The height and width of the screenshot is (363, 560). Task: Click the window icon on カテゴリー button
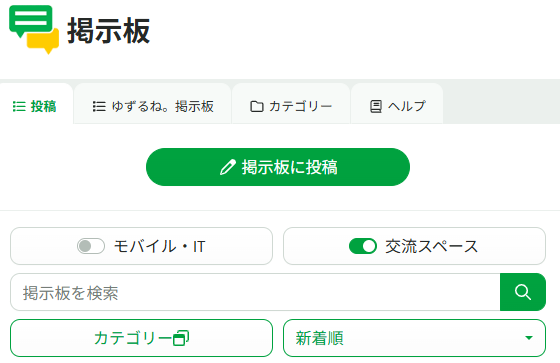click(x=181, y=338)
